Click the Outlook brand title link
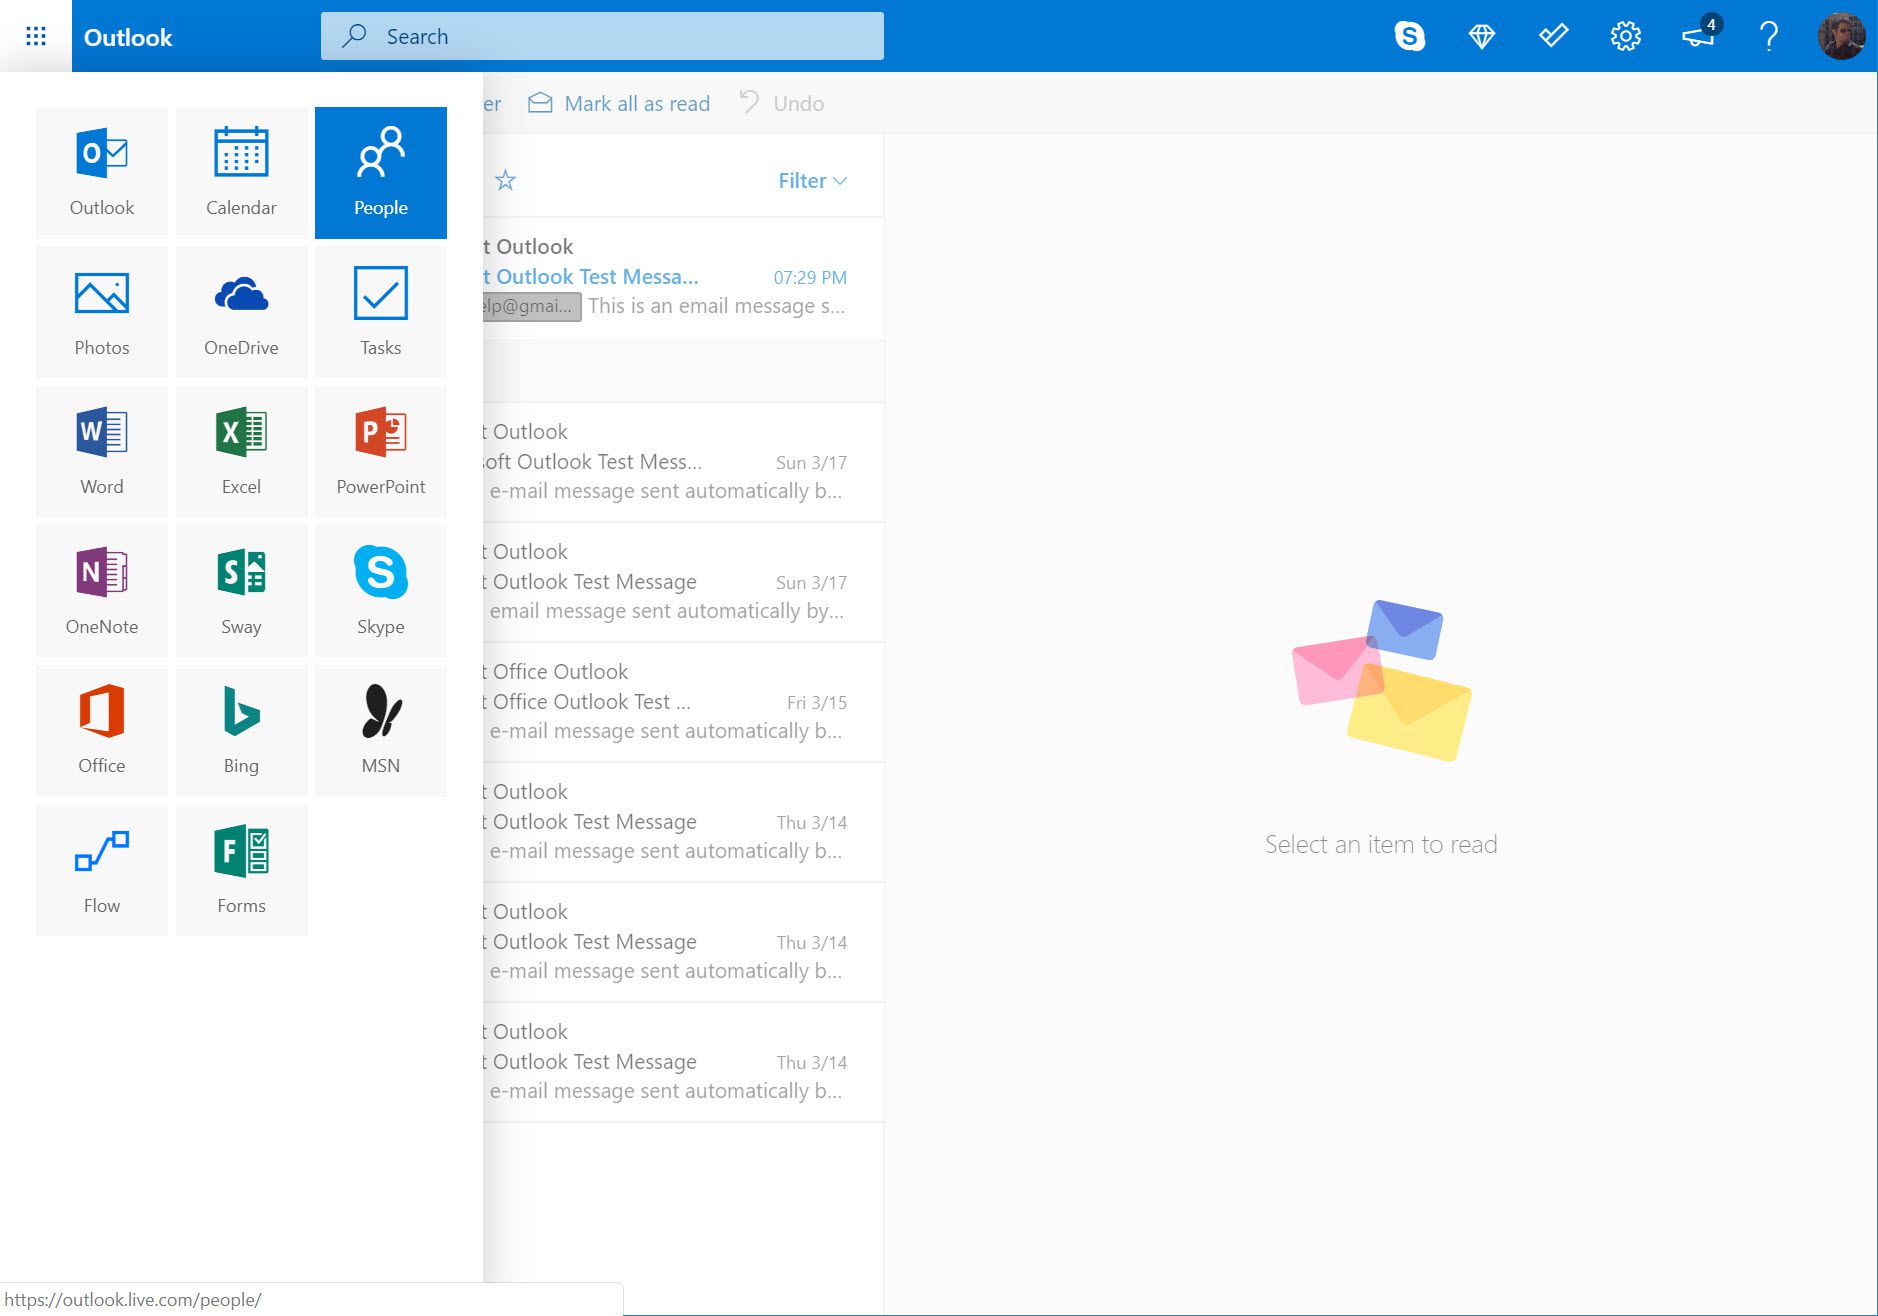The width and height of the screenshot is (1878, 1316). [128, 37]
